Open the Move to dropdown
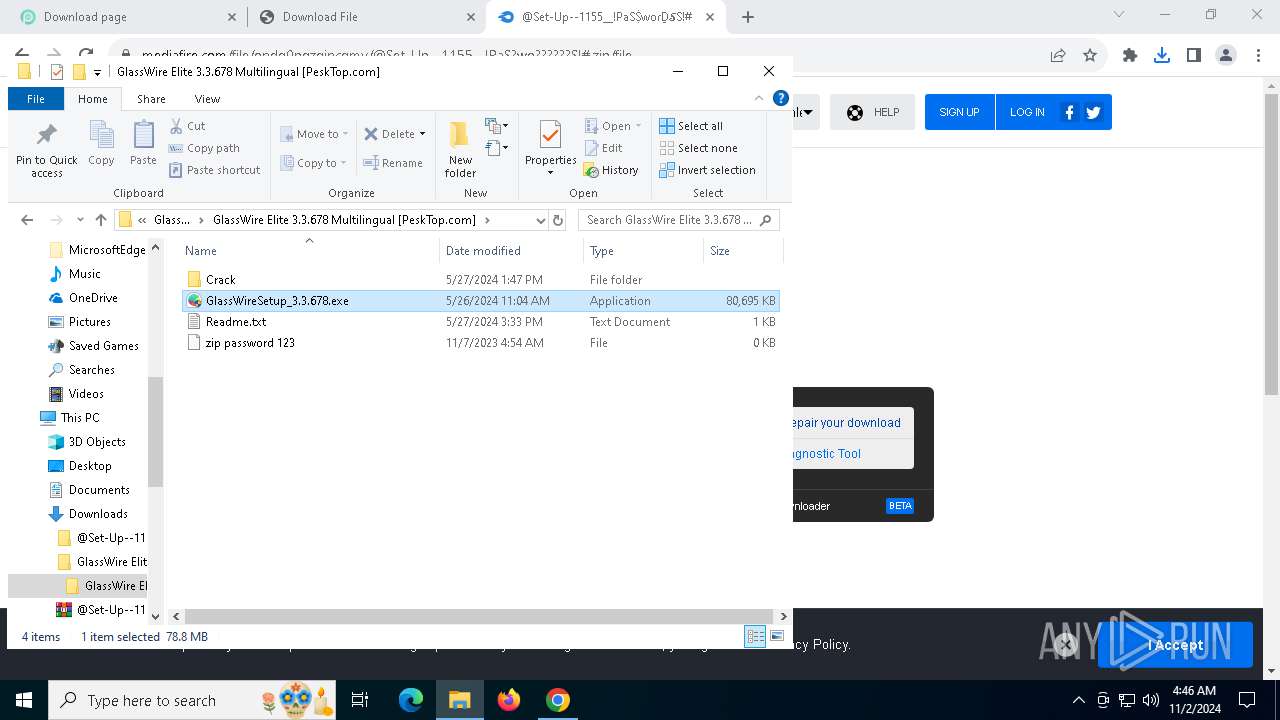This screenshot has height=720, width=1280. point(313,134)
